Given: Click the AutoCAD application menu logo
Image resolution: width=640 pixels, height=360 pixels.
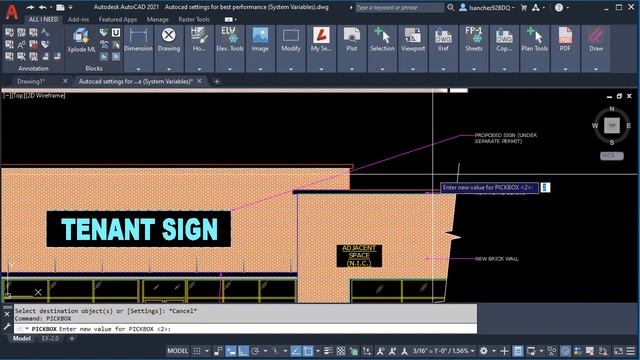Looking at the screenshot, I should tap(12, 11).
